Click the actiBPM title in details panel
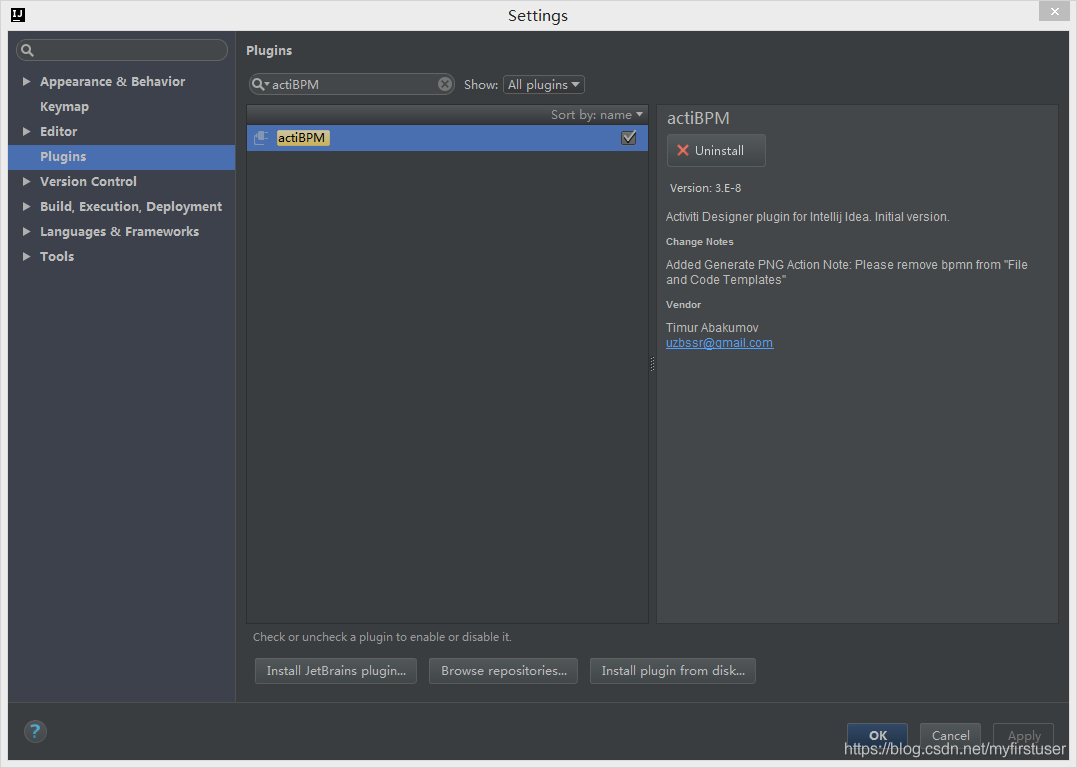 [x=698, y=118]
